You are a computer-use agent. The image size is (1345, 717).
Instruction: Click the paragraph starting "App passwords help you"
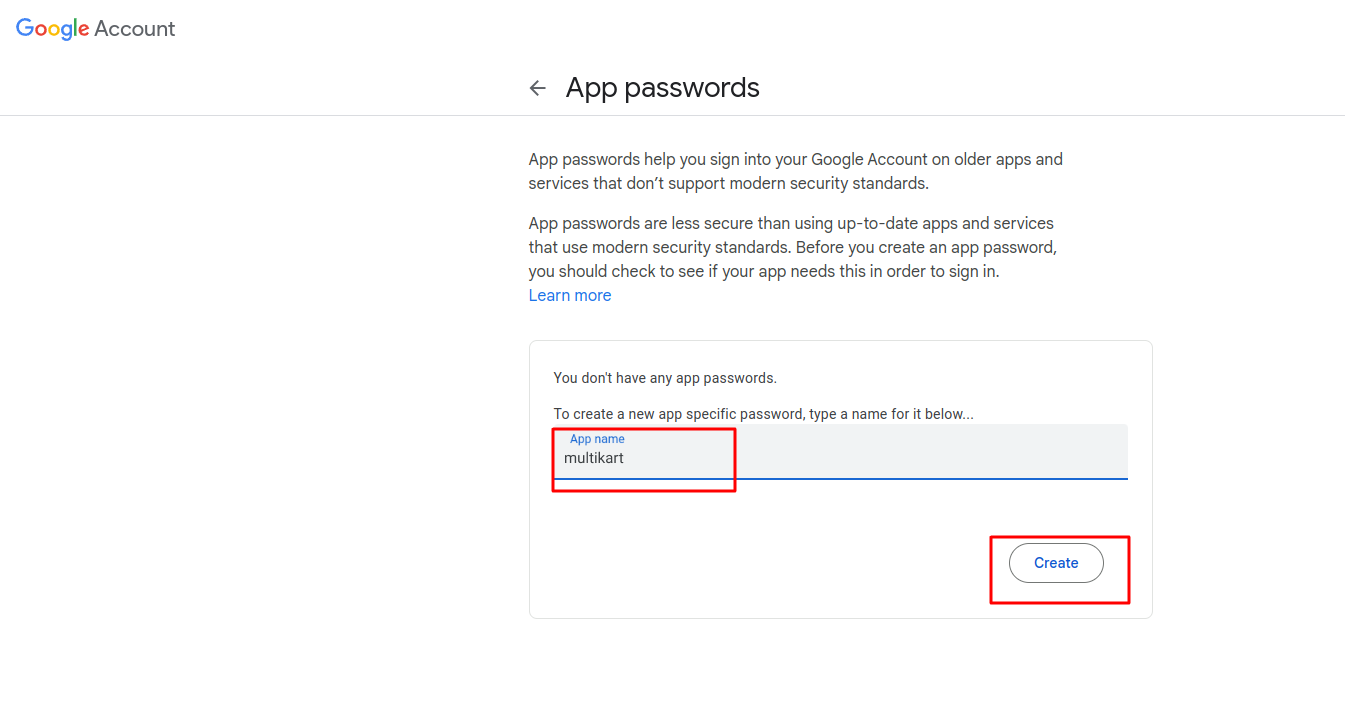[795, 171]
